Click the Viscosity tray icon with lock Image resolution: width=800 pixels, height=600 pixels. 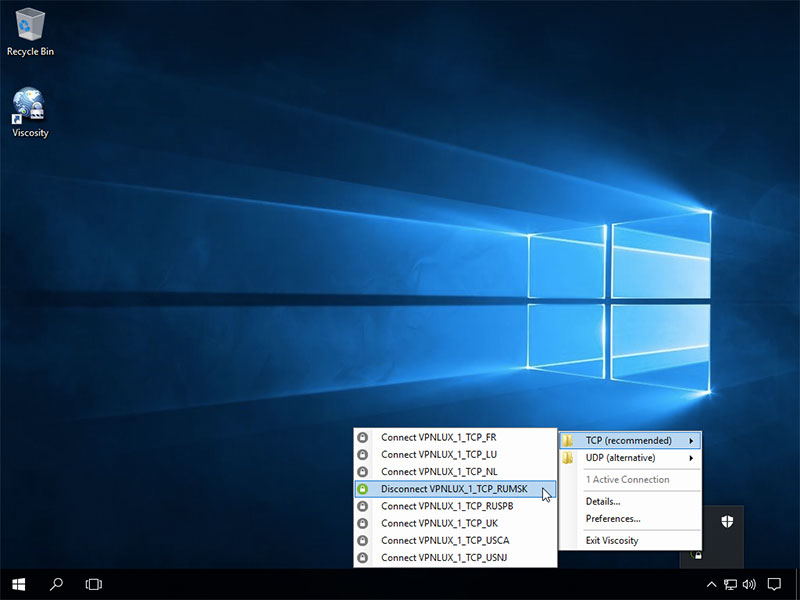[x=695, y=554]
